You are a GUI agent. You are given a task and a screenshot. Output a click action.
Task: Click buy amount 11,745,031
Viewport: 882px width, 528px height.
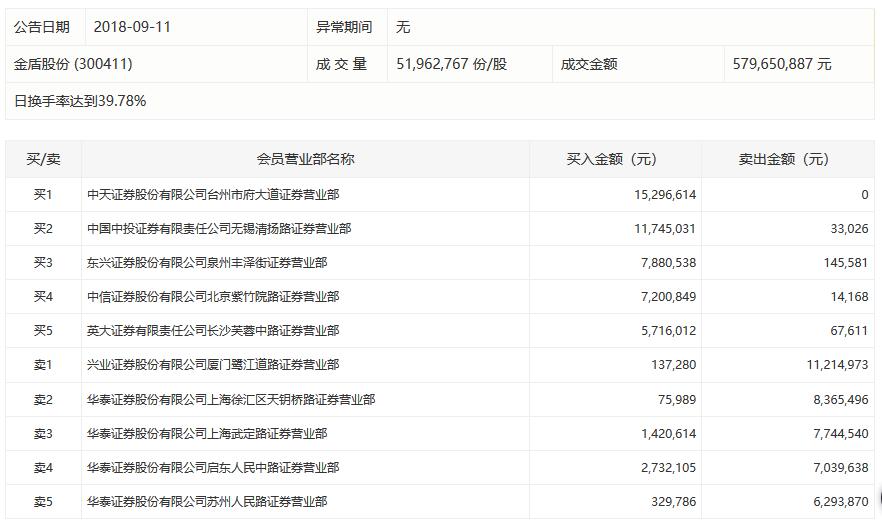pyautogui.click(x=665, y=229)
